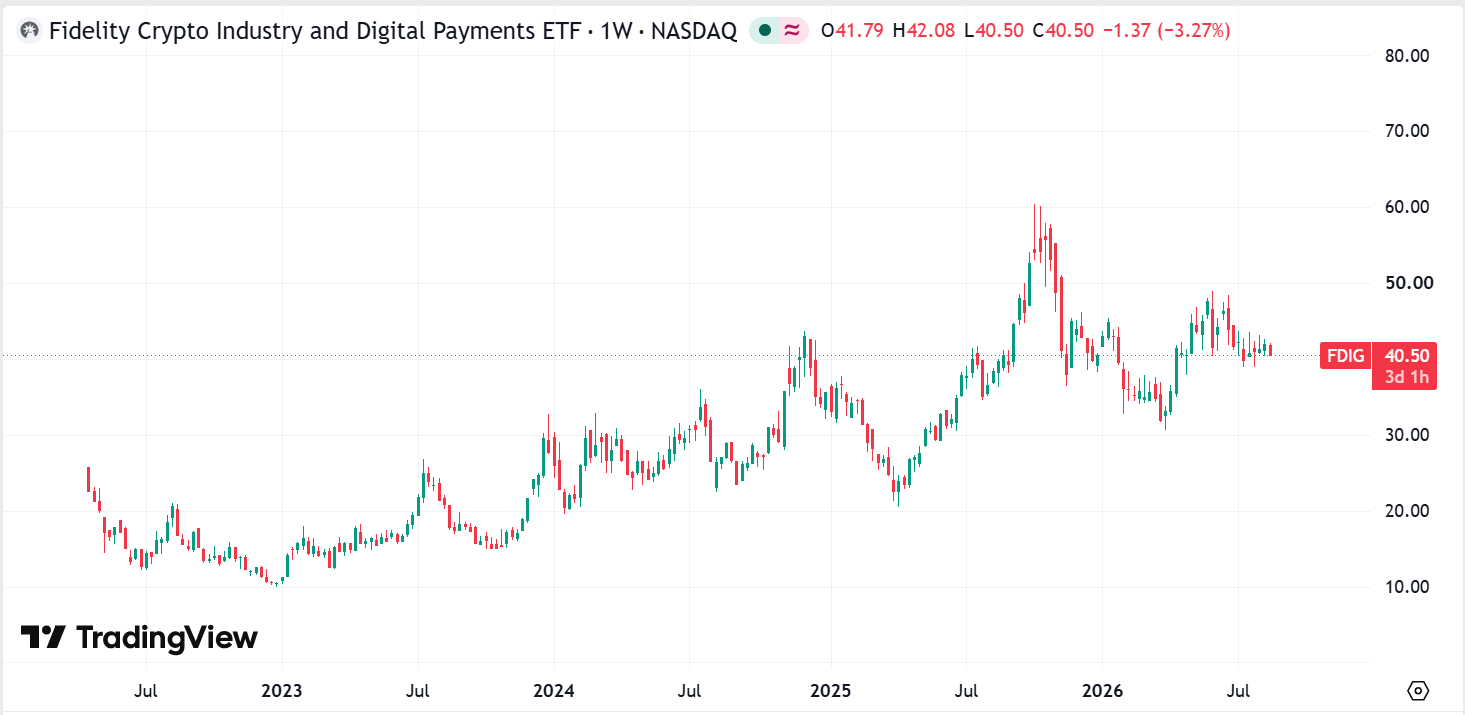Click the 3d 1h countdown label

click(x=1405, y=377)
